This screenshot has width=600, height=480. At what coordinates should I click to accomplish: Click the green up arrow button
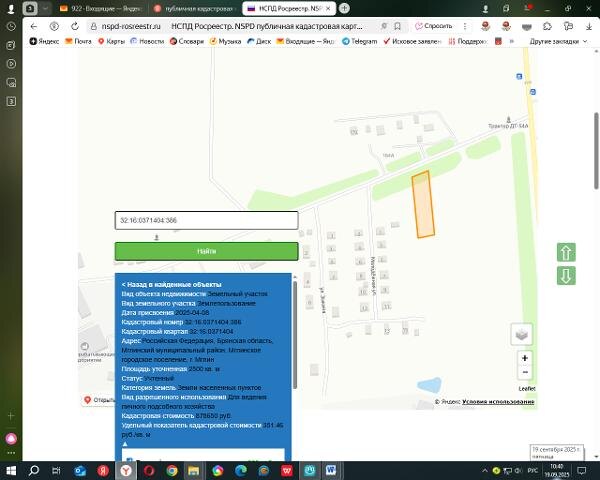(x=566, y=253)
